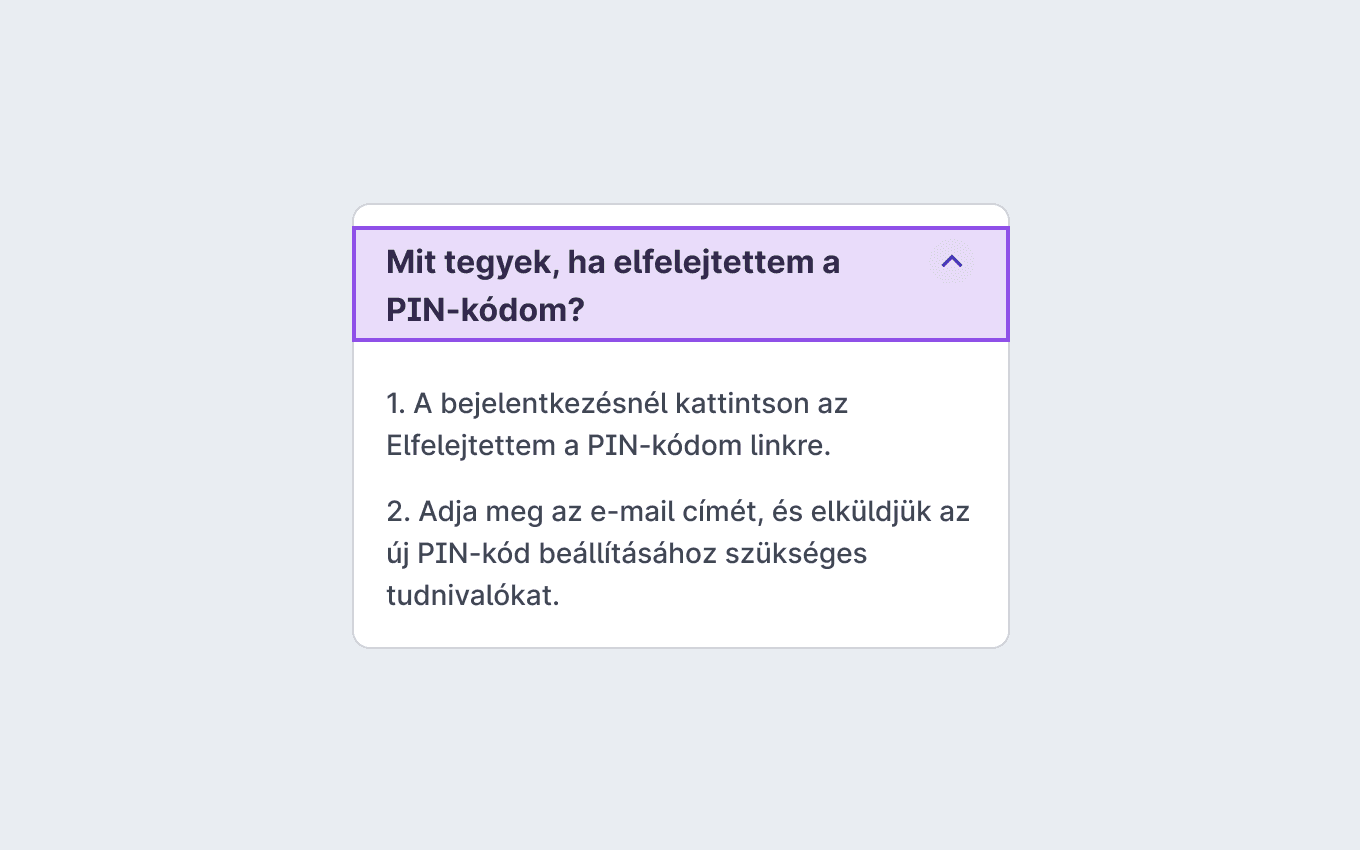Click the "Elfelejtettem a PIN-kódom linkre" line
This screenshot has width=1360, height=850.
pos(609,445)
